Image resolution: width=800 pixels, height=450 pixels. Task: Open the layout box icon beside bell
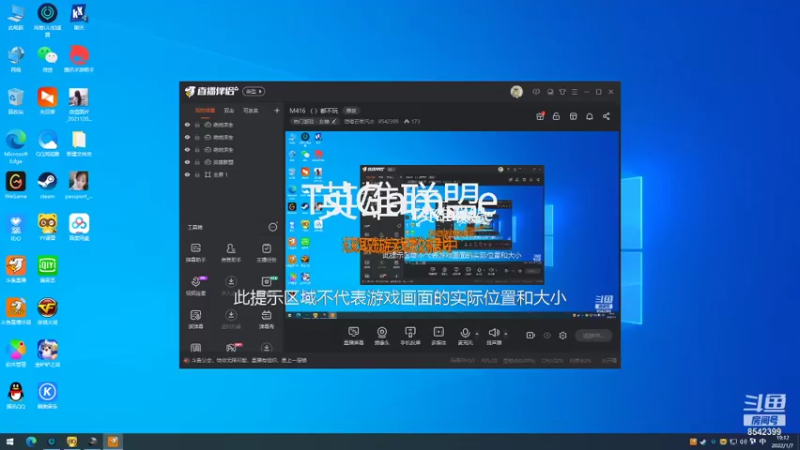point(573,116)
